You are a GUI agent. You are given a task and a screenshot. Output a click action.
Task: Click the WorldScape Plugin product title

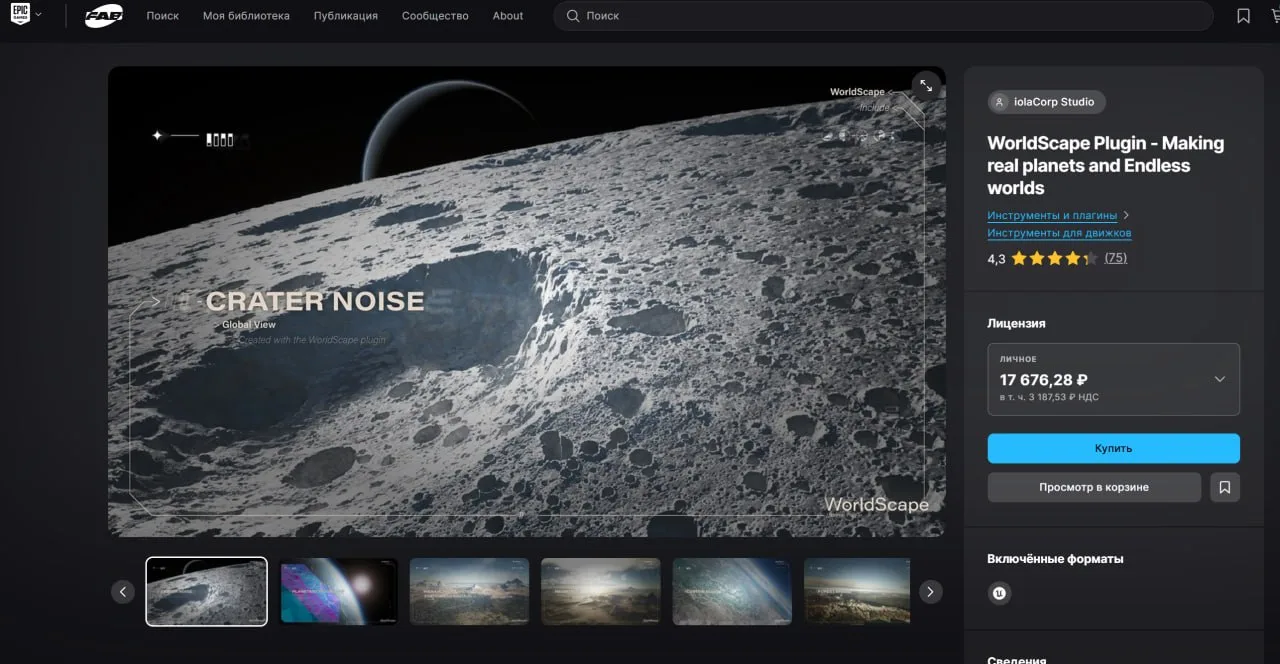[1105, 165]
